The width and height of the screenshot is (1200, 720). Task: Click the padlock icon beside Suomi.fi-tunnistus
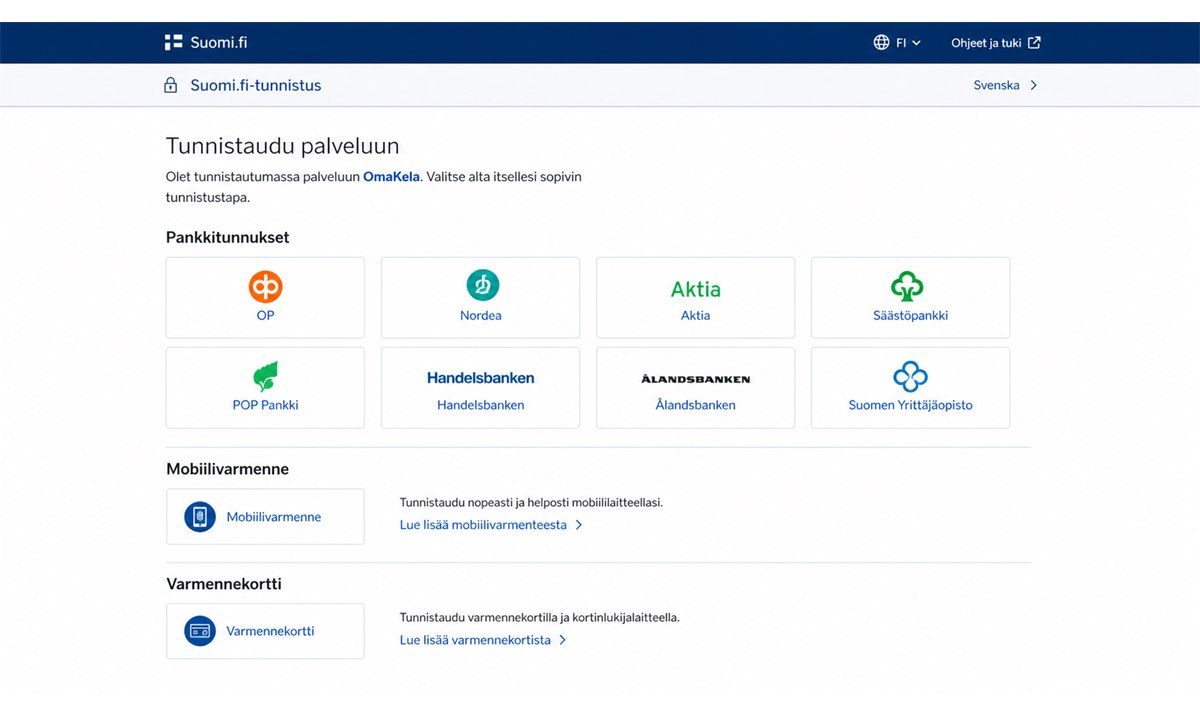(x=170, y=86)
